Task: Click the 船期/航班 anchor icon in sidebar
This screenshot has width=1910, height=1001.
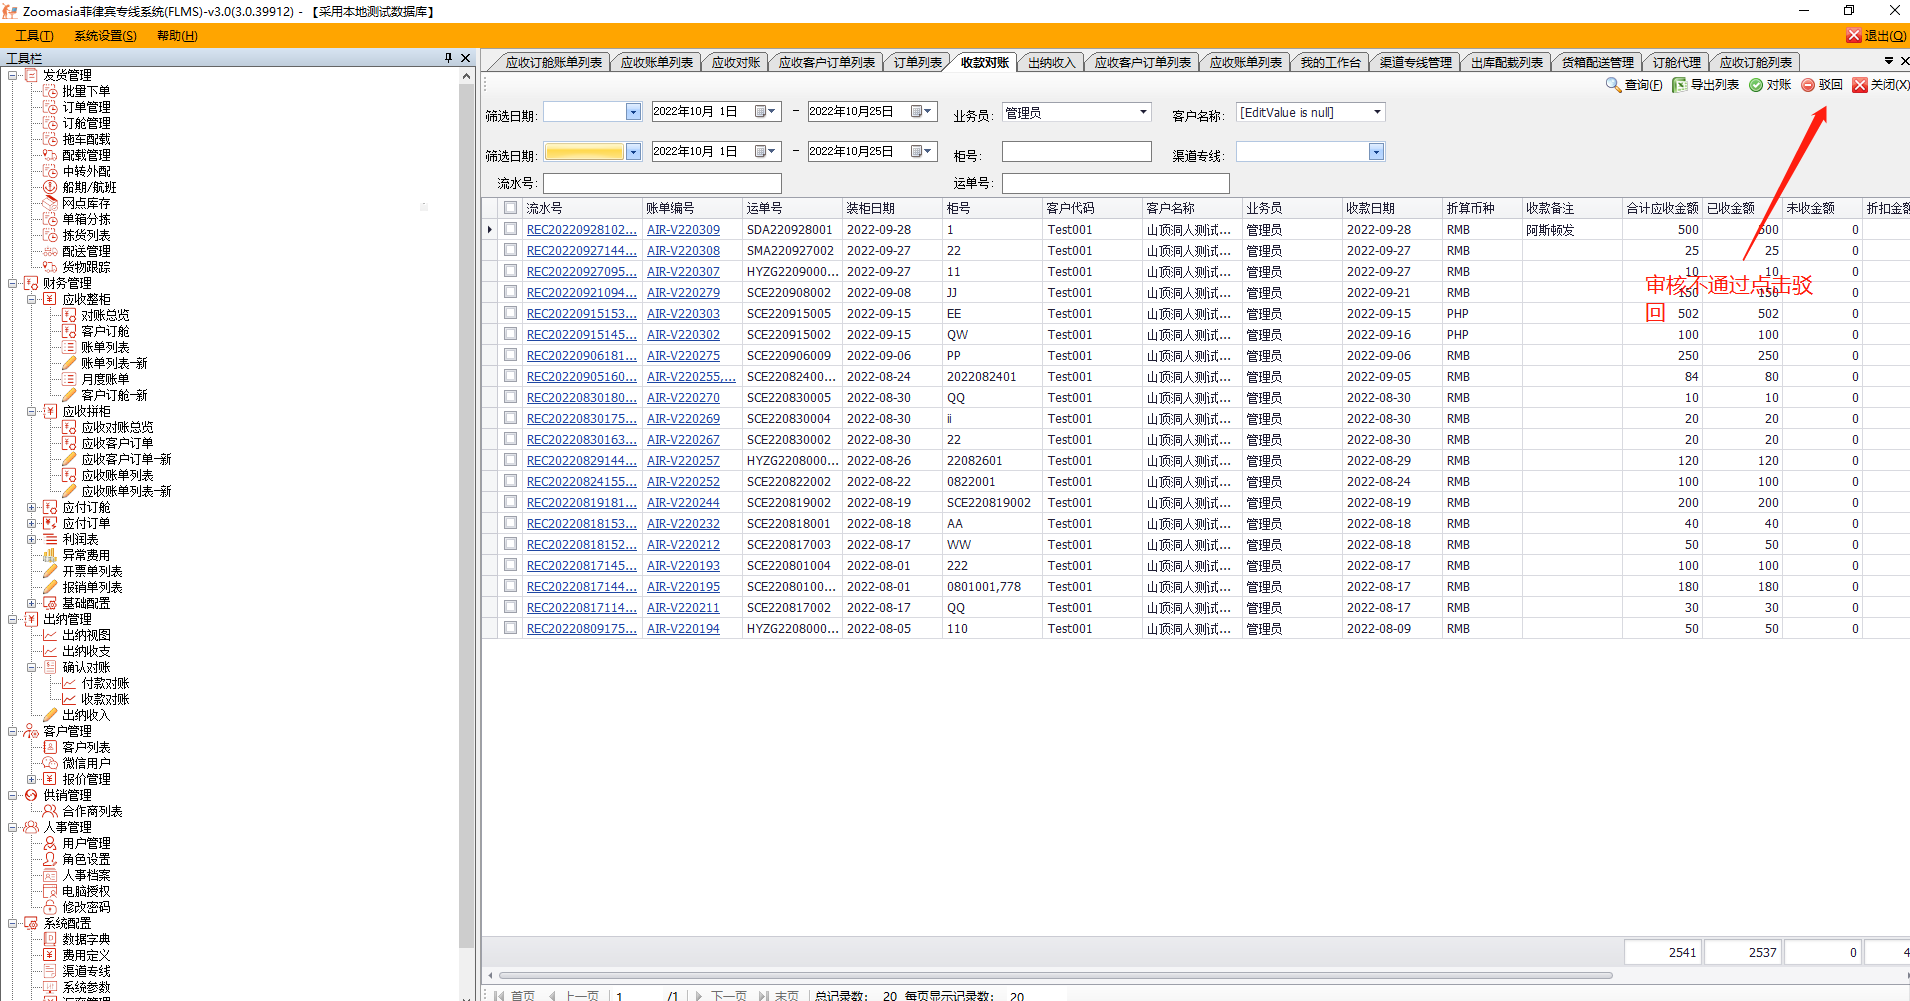Action: (x=50, y=187)
